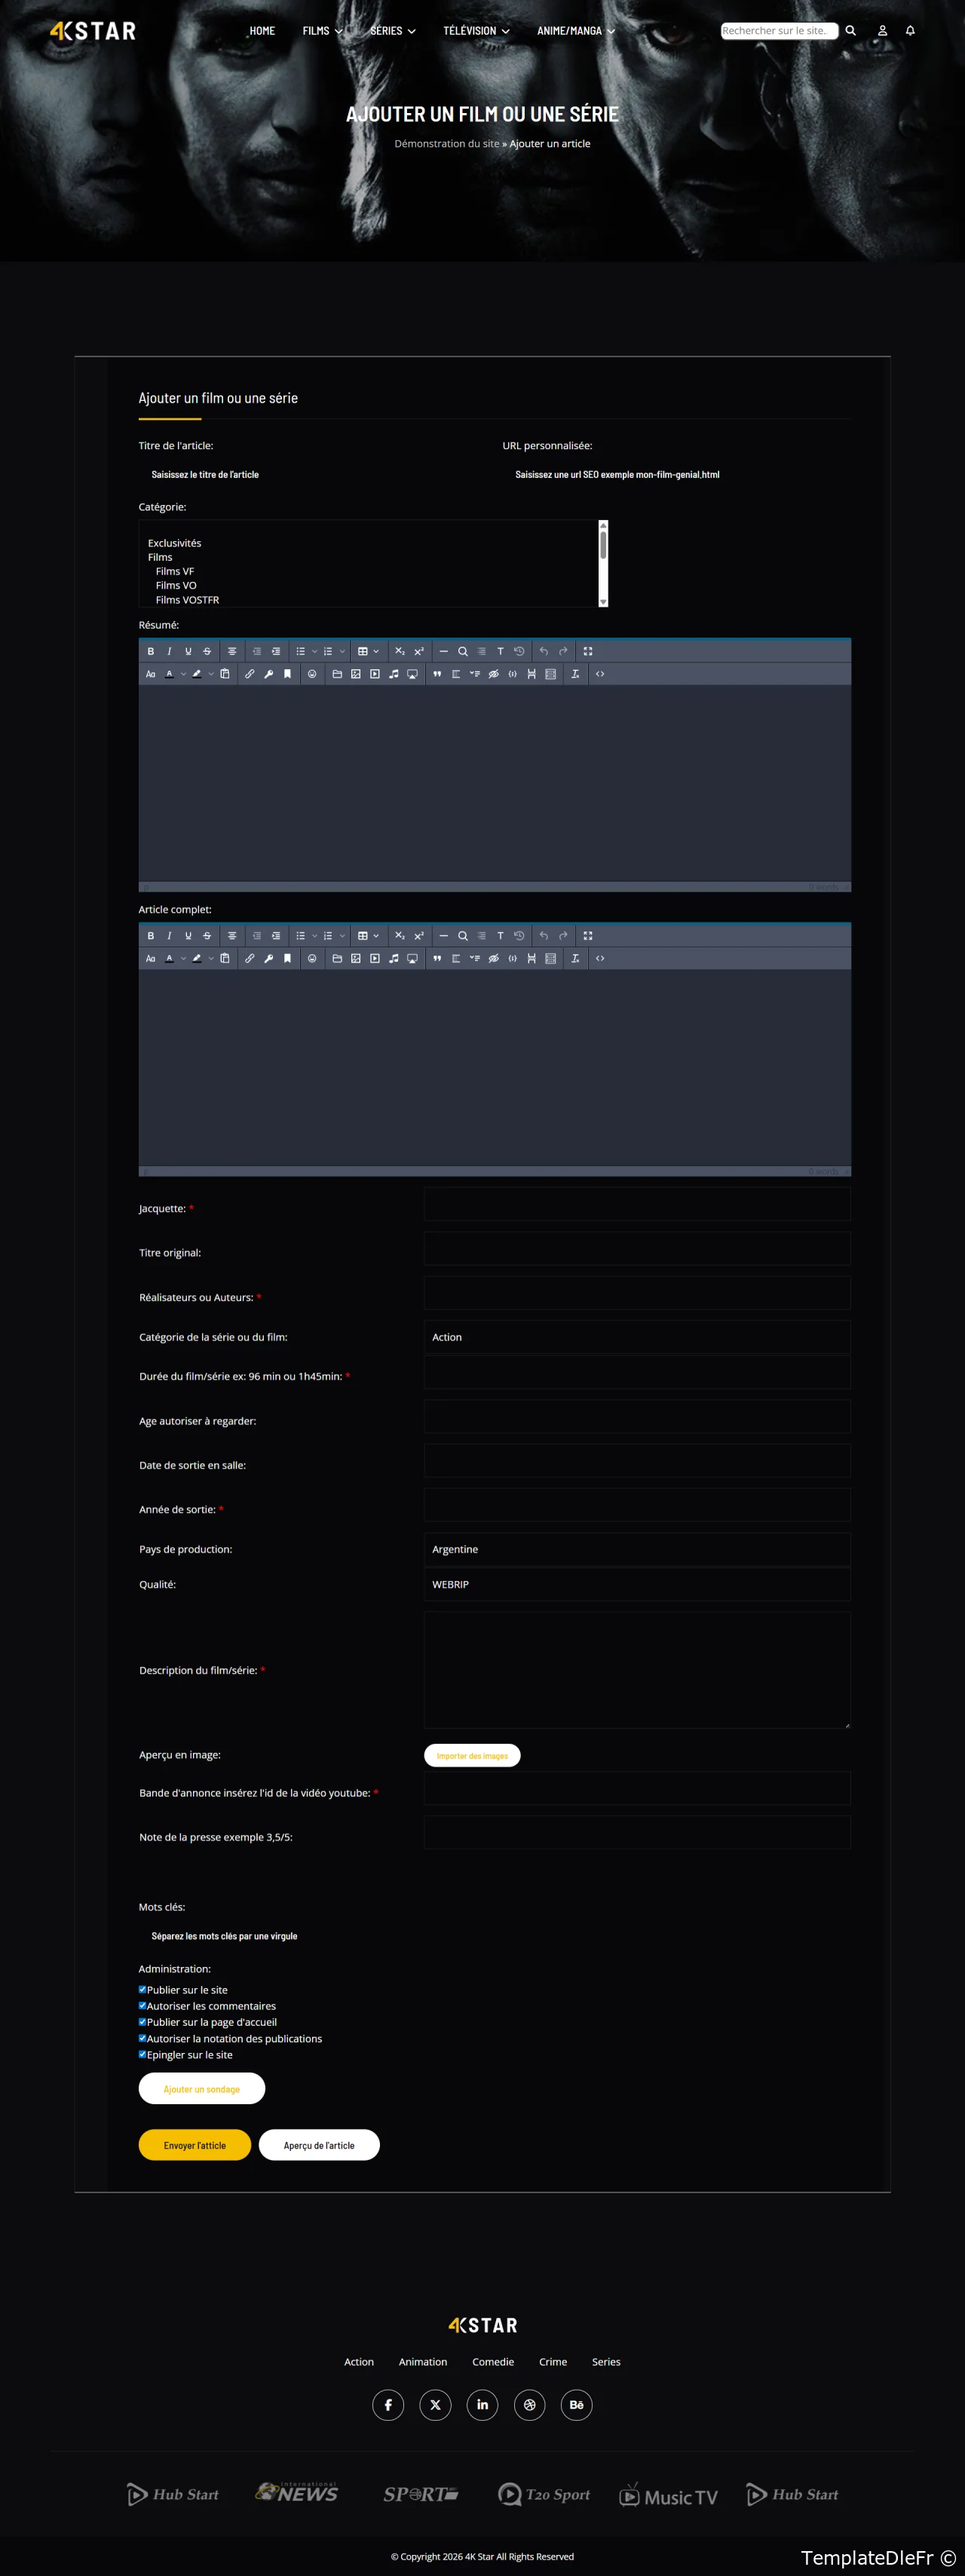
Task: Click the notification bell in the header
Action: click(x=910, y=31)
